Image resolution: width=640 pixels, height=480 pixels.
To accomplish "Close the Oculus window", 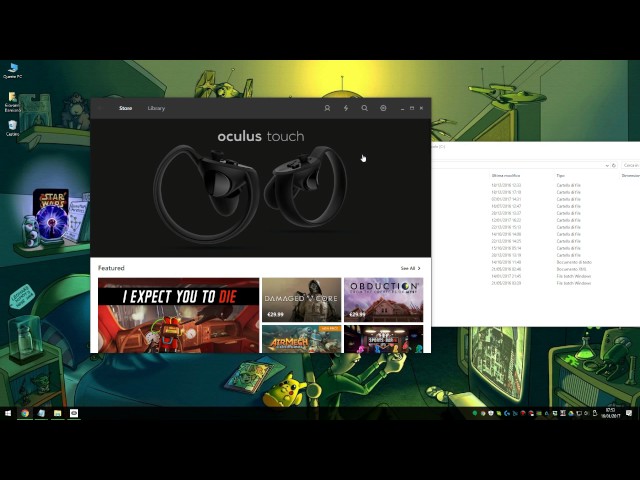I will pyautogui.click(x=421, y=108).
